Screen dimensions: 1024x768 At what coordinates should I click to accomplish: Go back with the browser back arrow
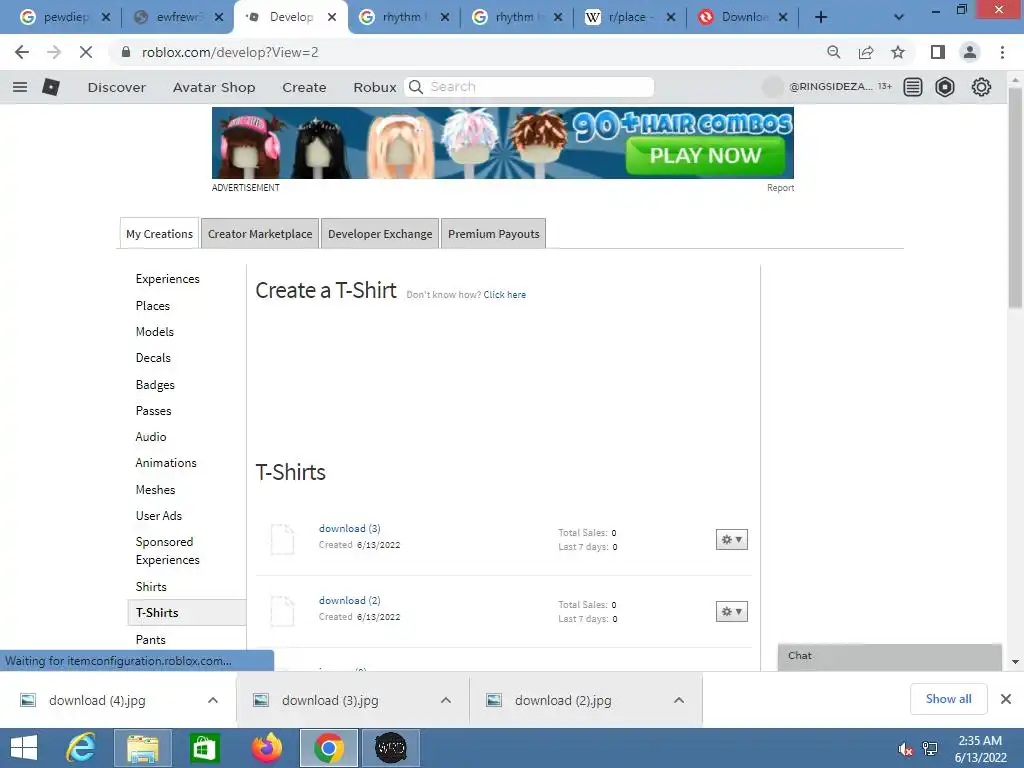click(x=22, y=52)
